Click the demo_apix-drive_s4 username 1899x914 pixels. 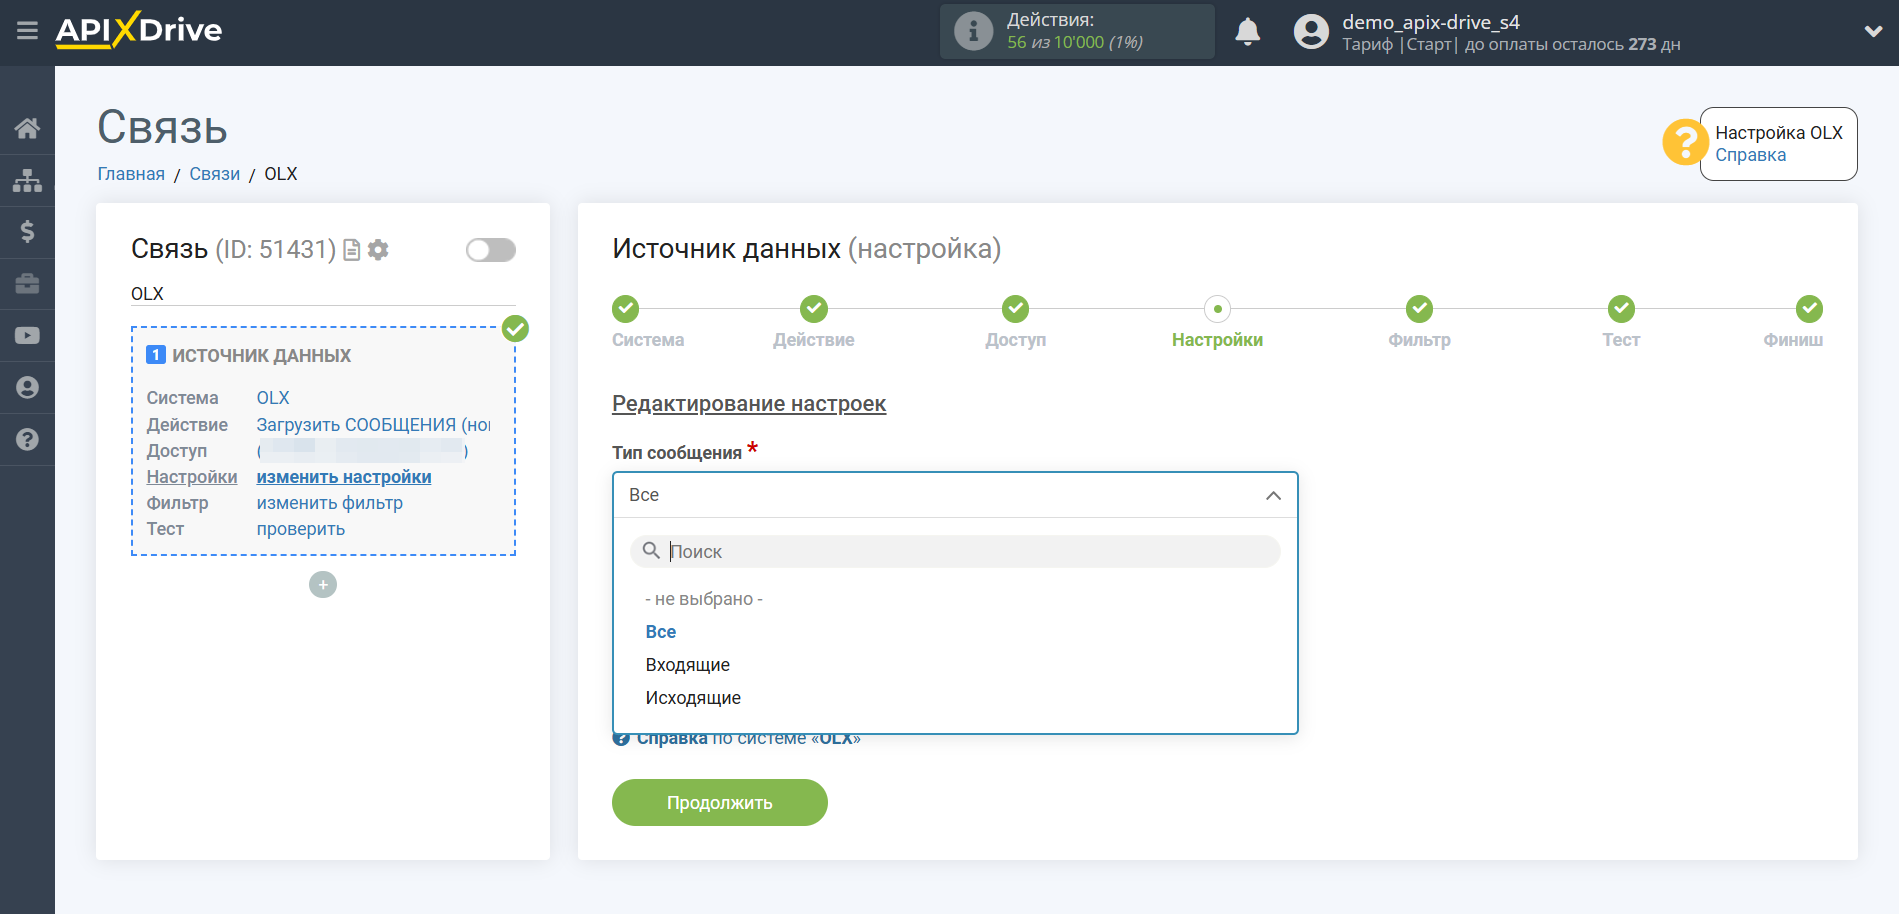point(1431,22)
